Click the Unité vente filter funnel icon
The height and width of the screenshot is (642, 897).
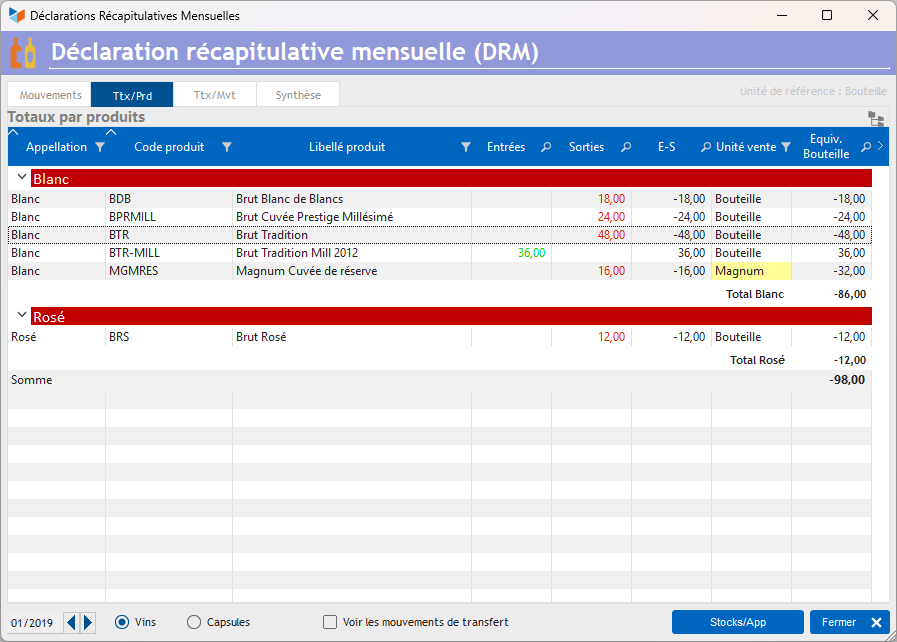point(786,148)
